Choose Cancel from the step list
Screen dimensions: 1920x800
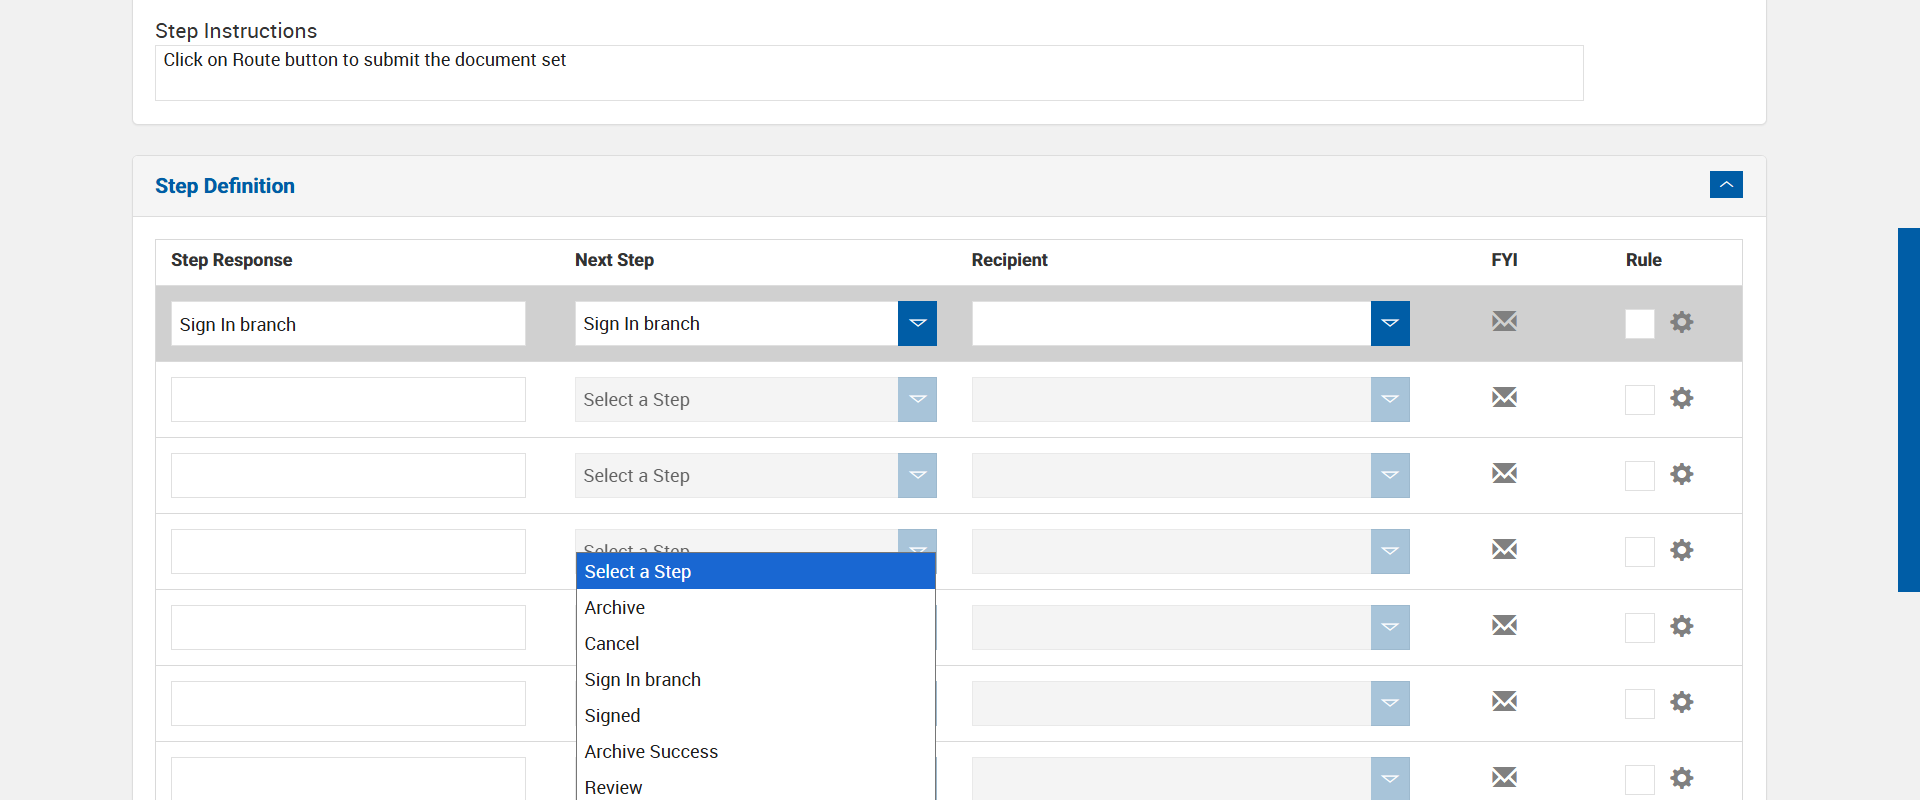(612, 644)
